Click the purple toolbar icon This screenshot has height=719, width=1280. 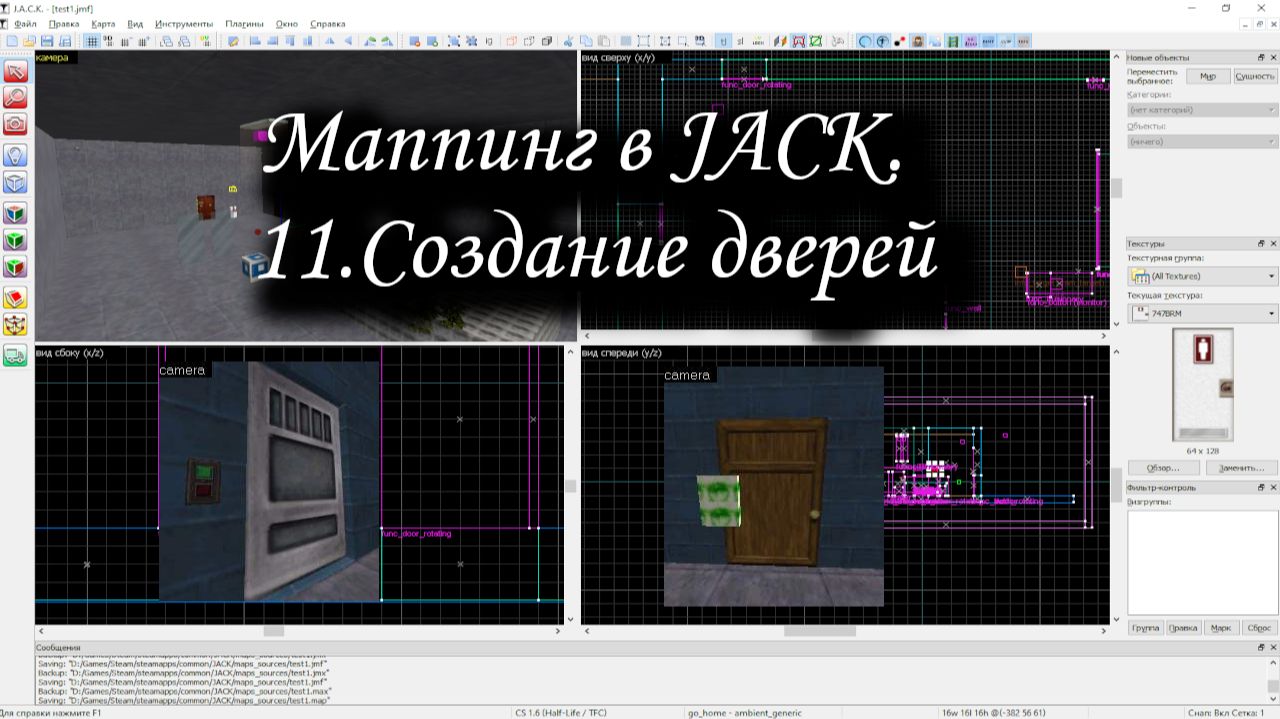tap(970, 41)
